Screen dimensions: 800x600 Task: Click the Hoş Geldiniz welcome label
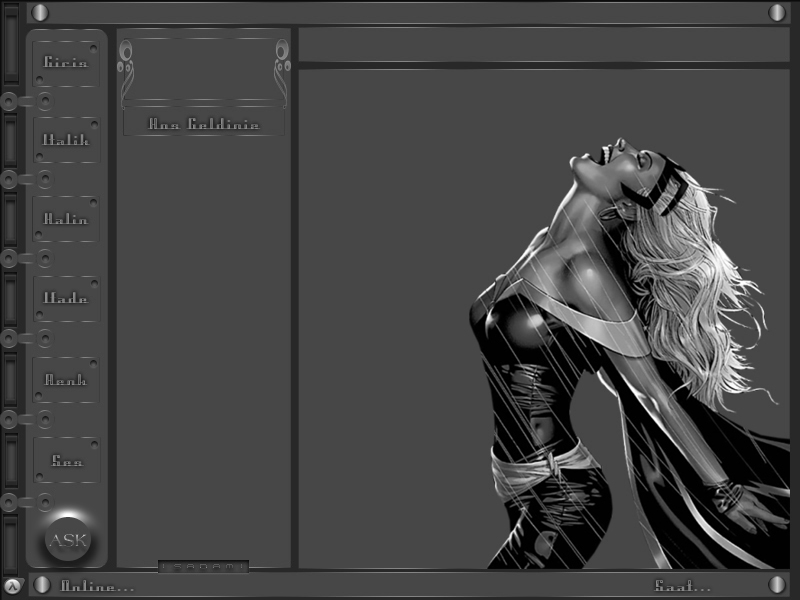click(x=204, y=124)
